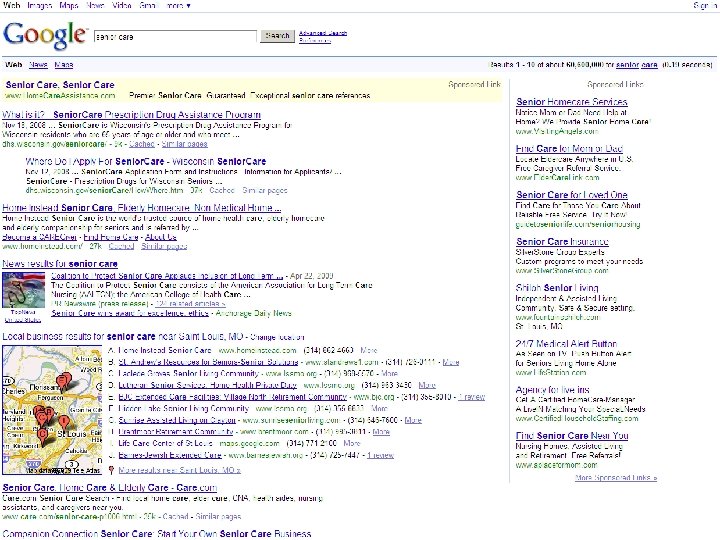The width and height of the screenshot is (720, 540).
Task: Open the Advanced Search link
Action: pyautogui.click(x=323, y=33)
